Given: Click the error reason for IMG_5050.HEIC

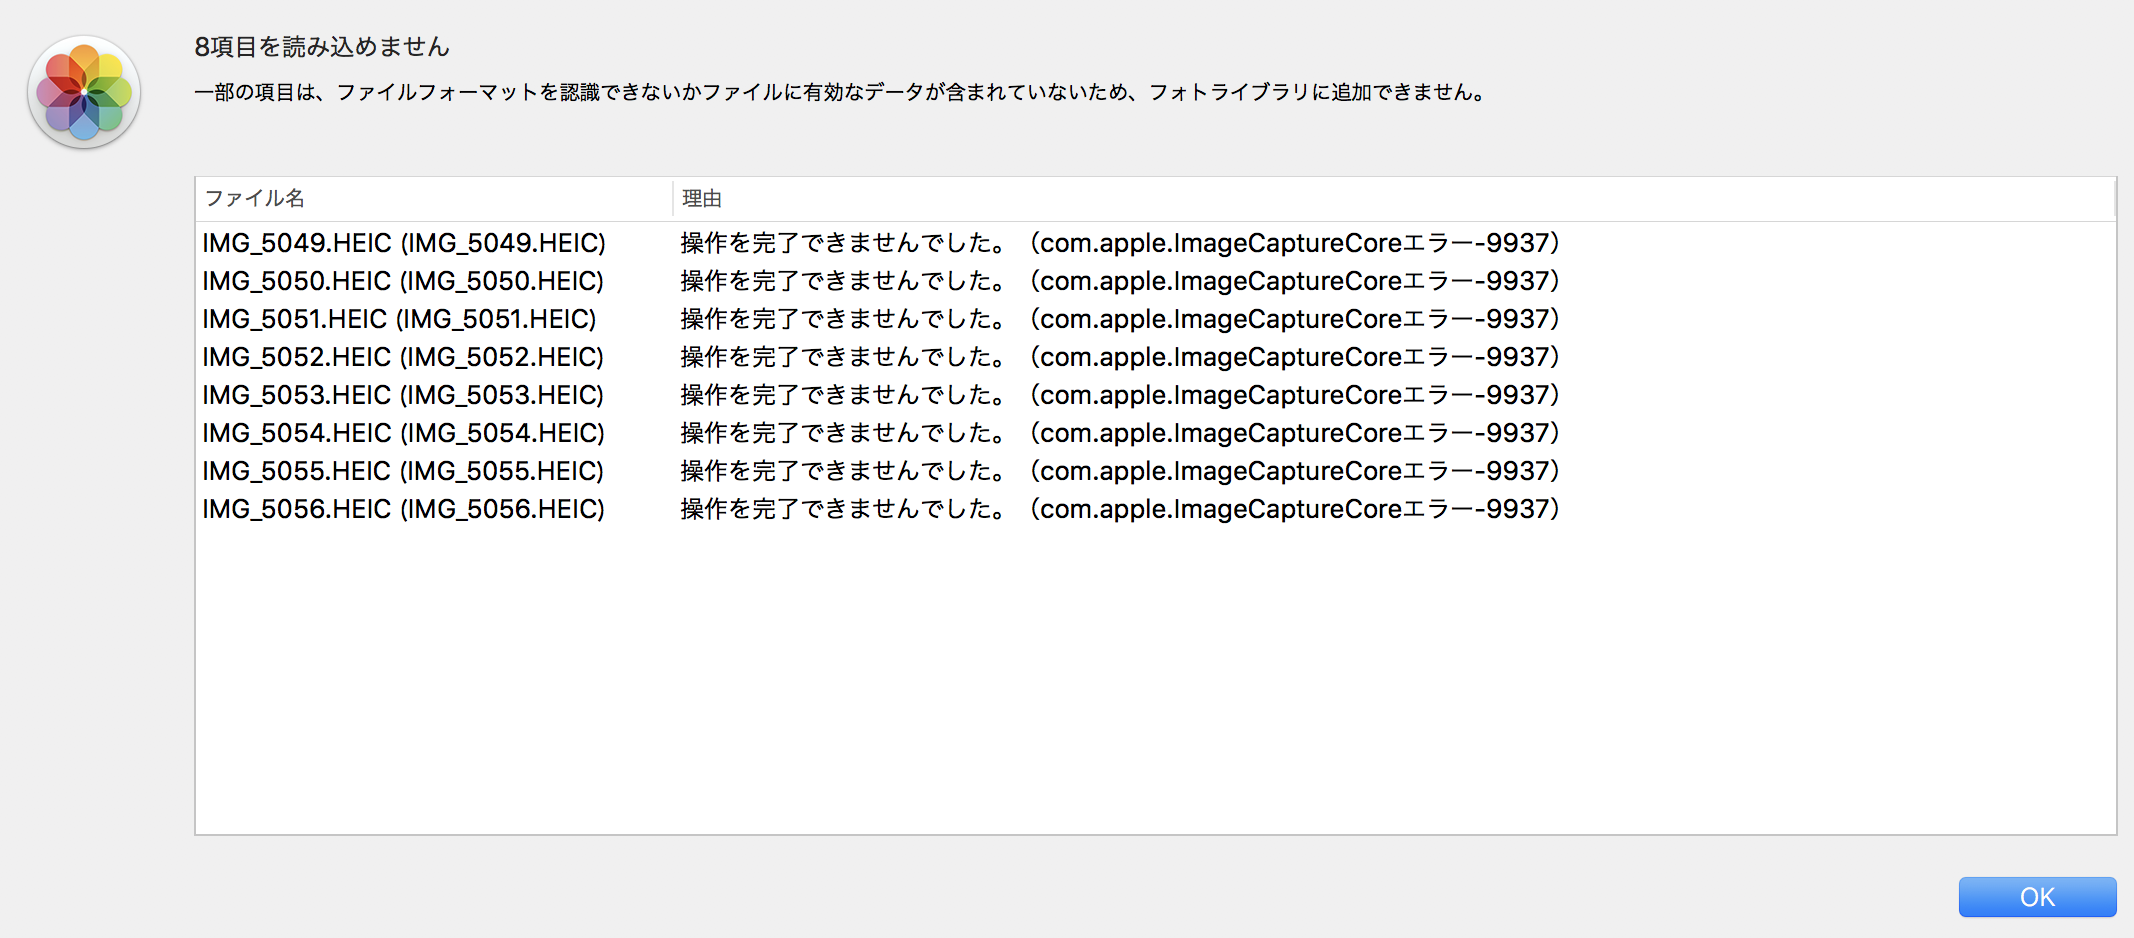Looking at the screenshot, I should (1119, 281).
